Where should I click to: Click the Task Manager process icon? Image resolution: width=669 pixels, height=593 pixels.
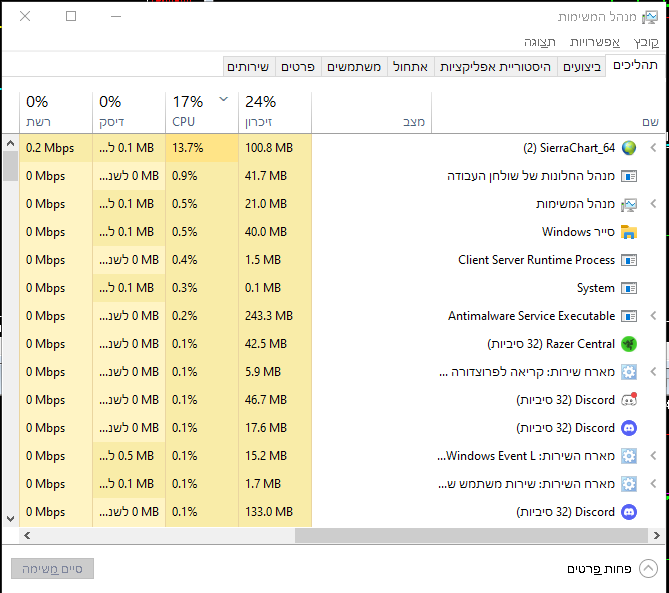629,204
